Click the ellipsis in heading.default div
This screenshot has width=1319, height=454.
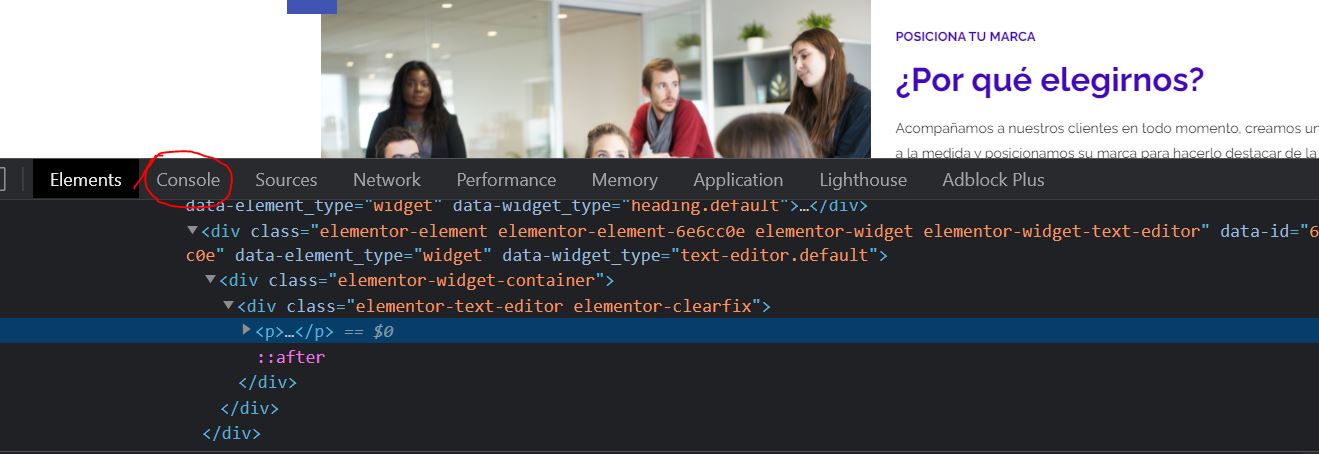tap(803, 206)
